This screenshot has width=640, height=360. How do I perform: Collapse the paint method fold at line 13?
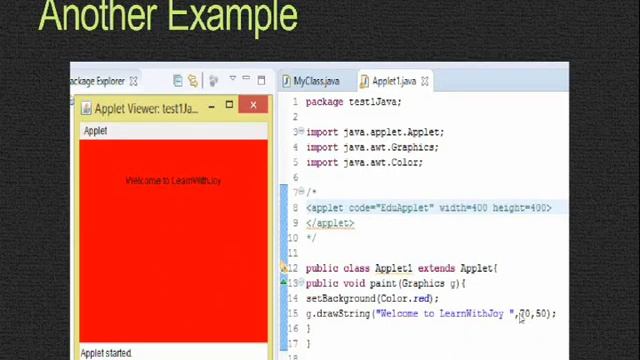coord(301,282)
